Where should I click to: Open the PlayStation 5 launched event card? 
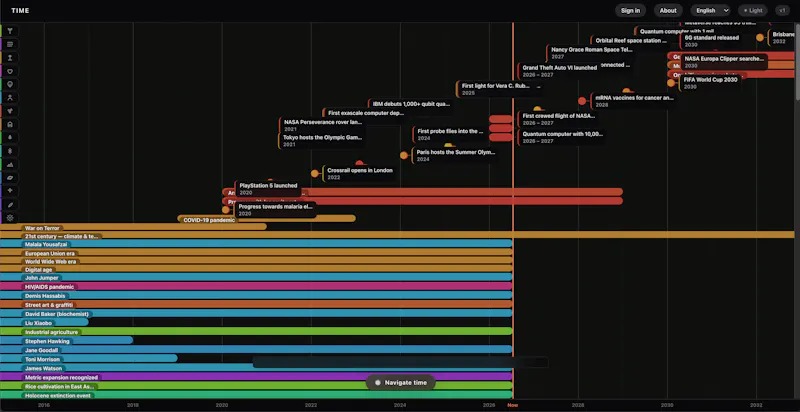click(x=268, y=189)
